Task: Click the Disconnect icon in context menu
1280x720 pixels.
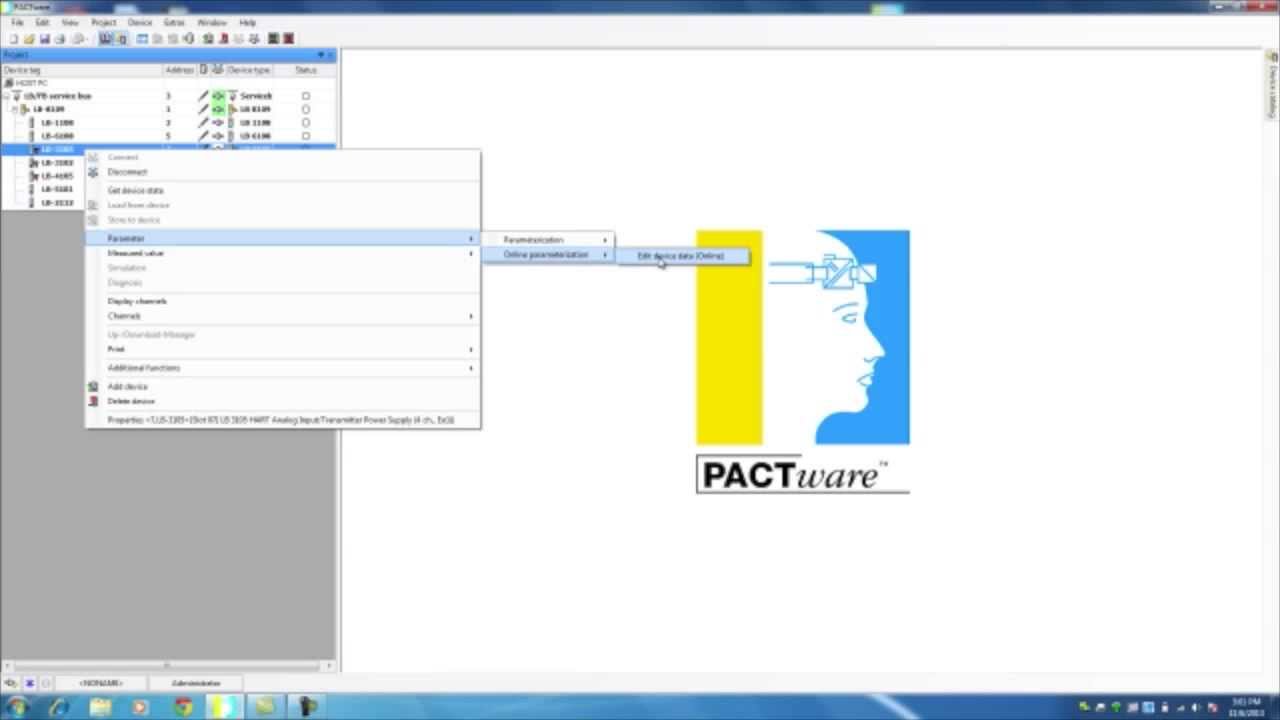Action: [94, 172]
